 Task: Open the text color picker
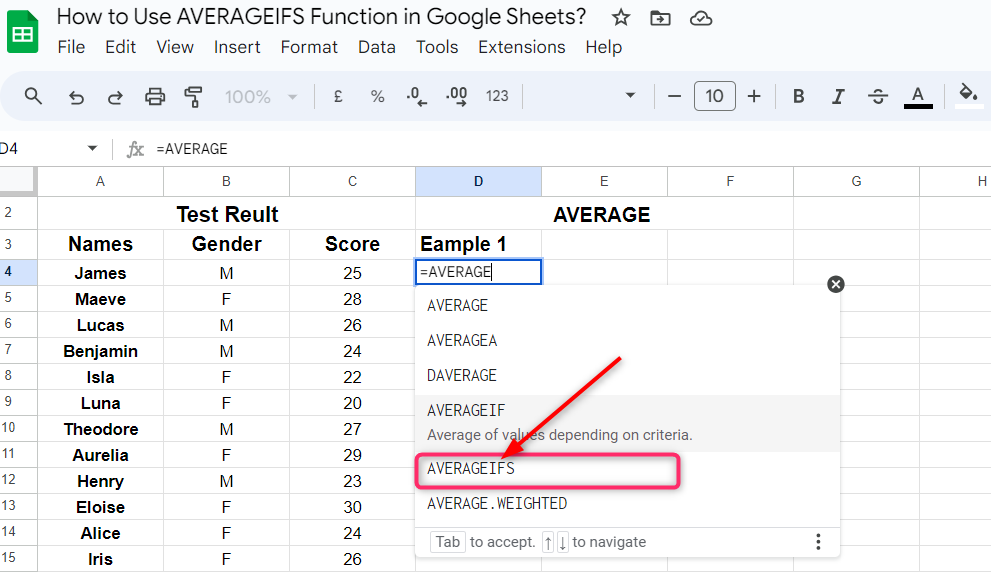918,97
